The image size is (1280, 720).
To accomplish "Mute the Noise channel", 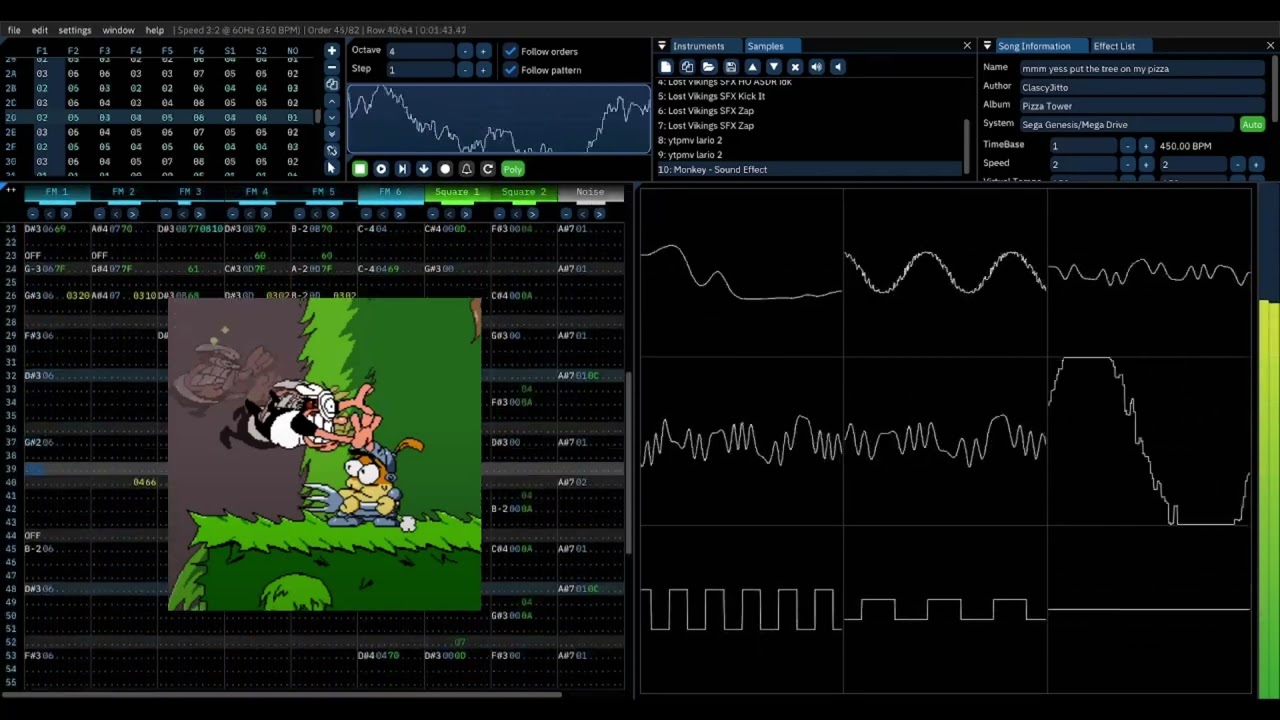I will (x=589, y=192).
